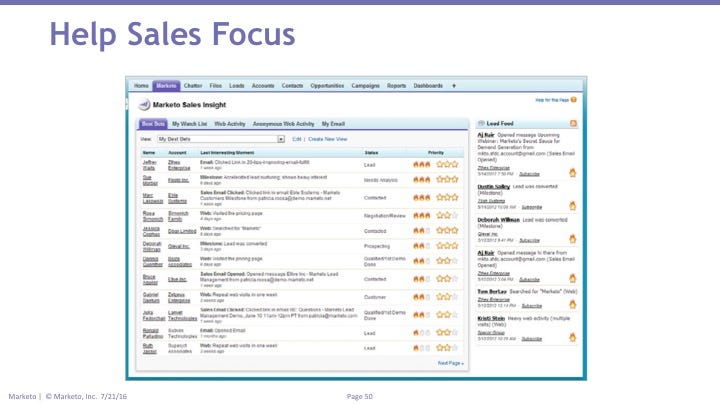The height and width of the screenshot is (405, 720).
Task: Switch to the Reports tab
Action: pyautogui.click(x=396, y=86)
